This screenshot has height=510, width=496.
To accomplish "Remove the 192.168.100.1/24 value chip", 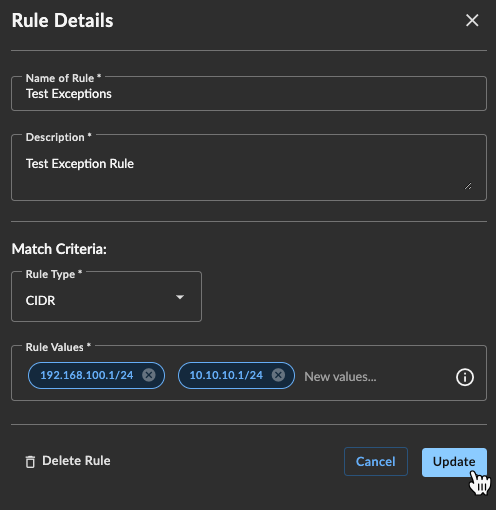I will (149, 375).
